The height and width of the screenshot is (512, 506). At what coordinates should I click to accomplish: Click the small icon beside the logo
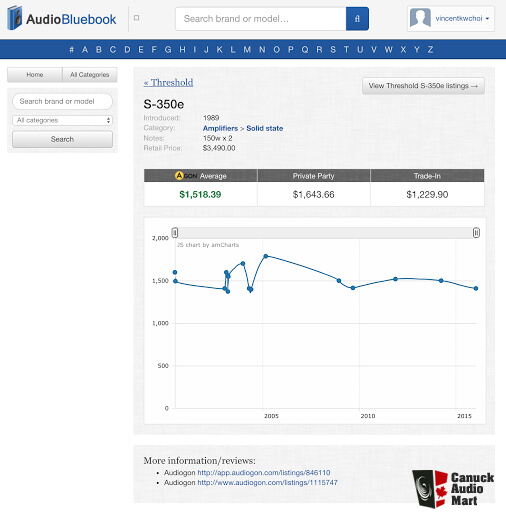[x=136, y=18]
